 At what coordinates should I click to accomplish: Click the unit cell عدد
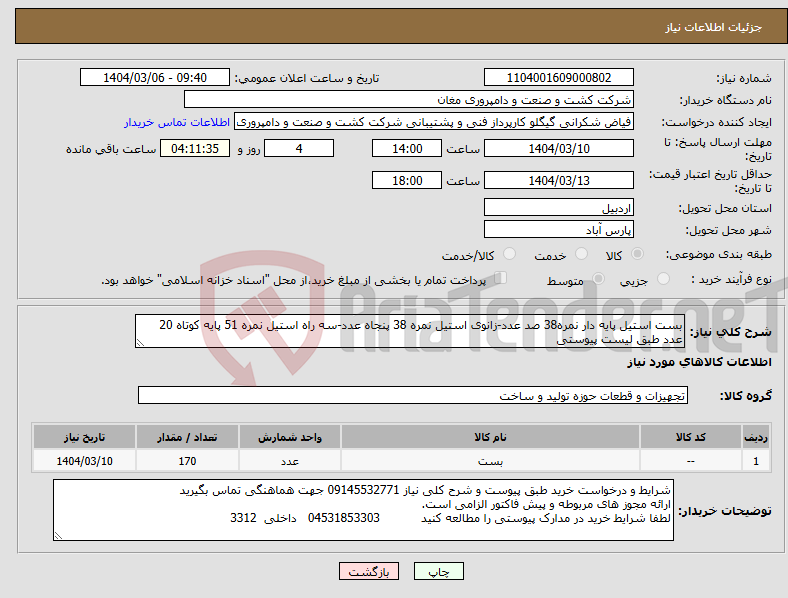pos(290,461)
